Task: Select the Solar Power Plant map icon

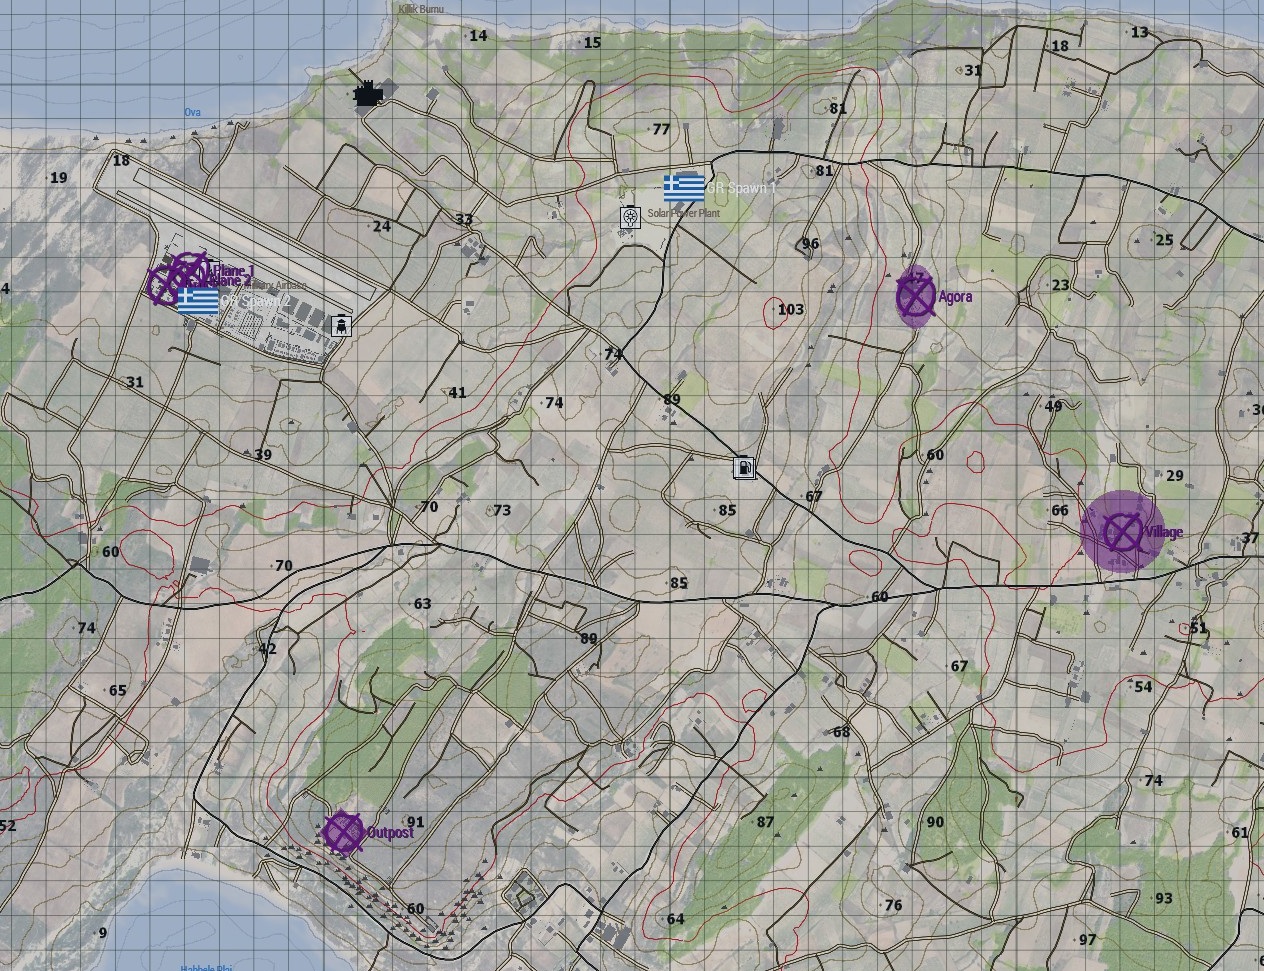Action: coord(630,218)
